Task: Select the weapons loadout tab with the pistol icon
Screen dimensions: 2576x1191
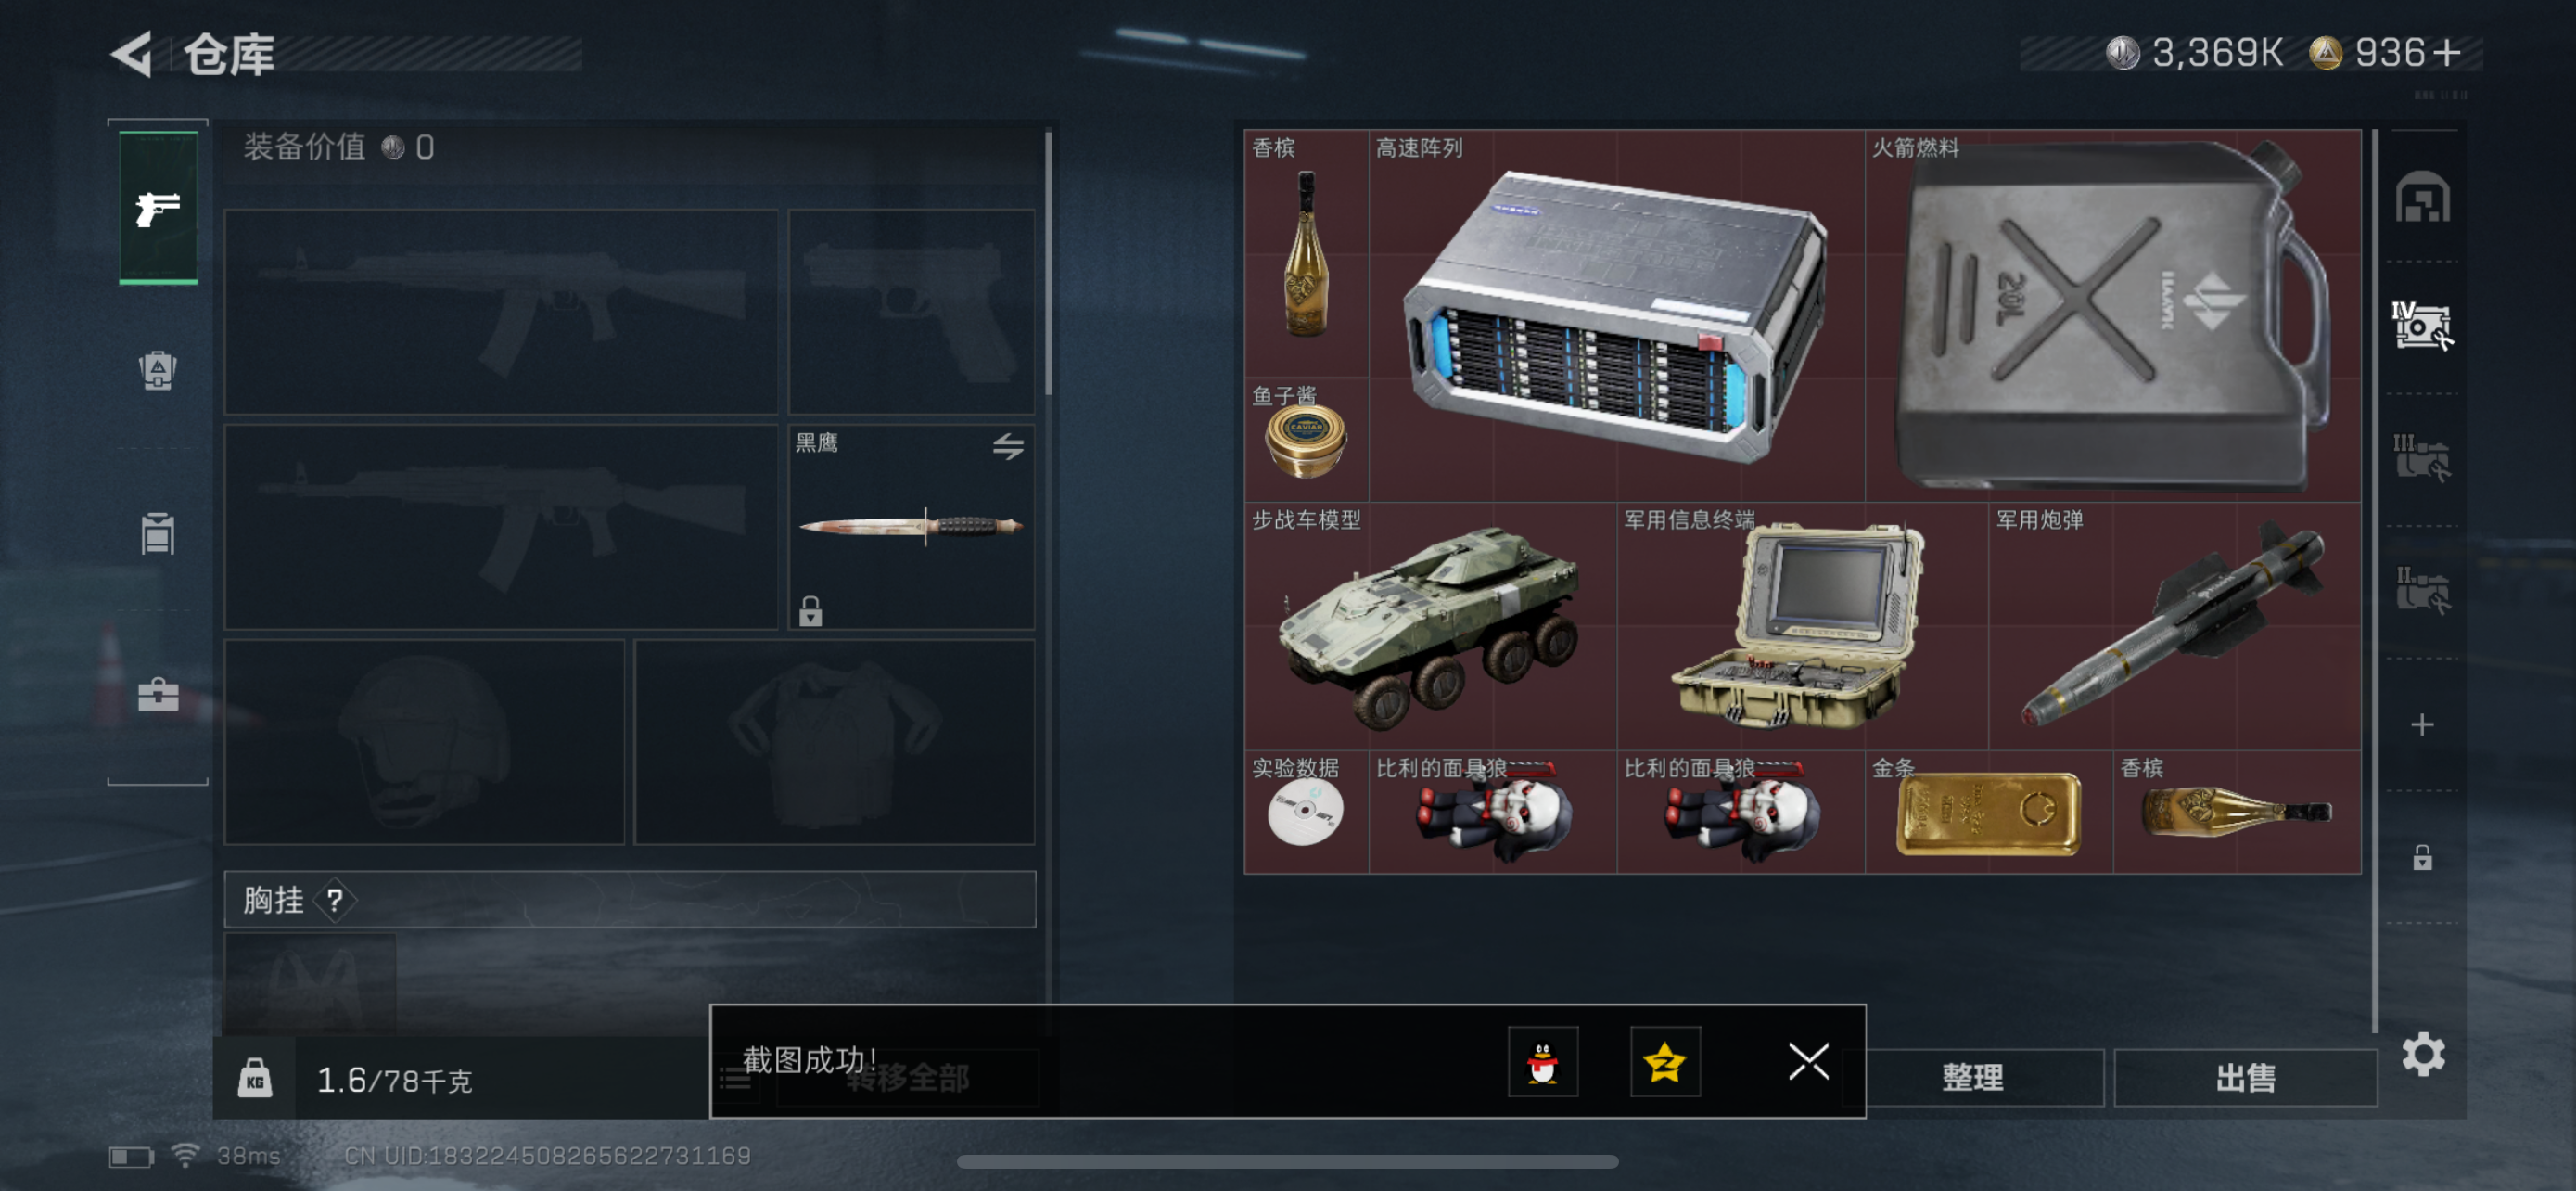Action: tap(158, 208)
